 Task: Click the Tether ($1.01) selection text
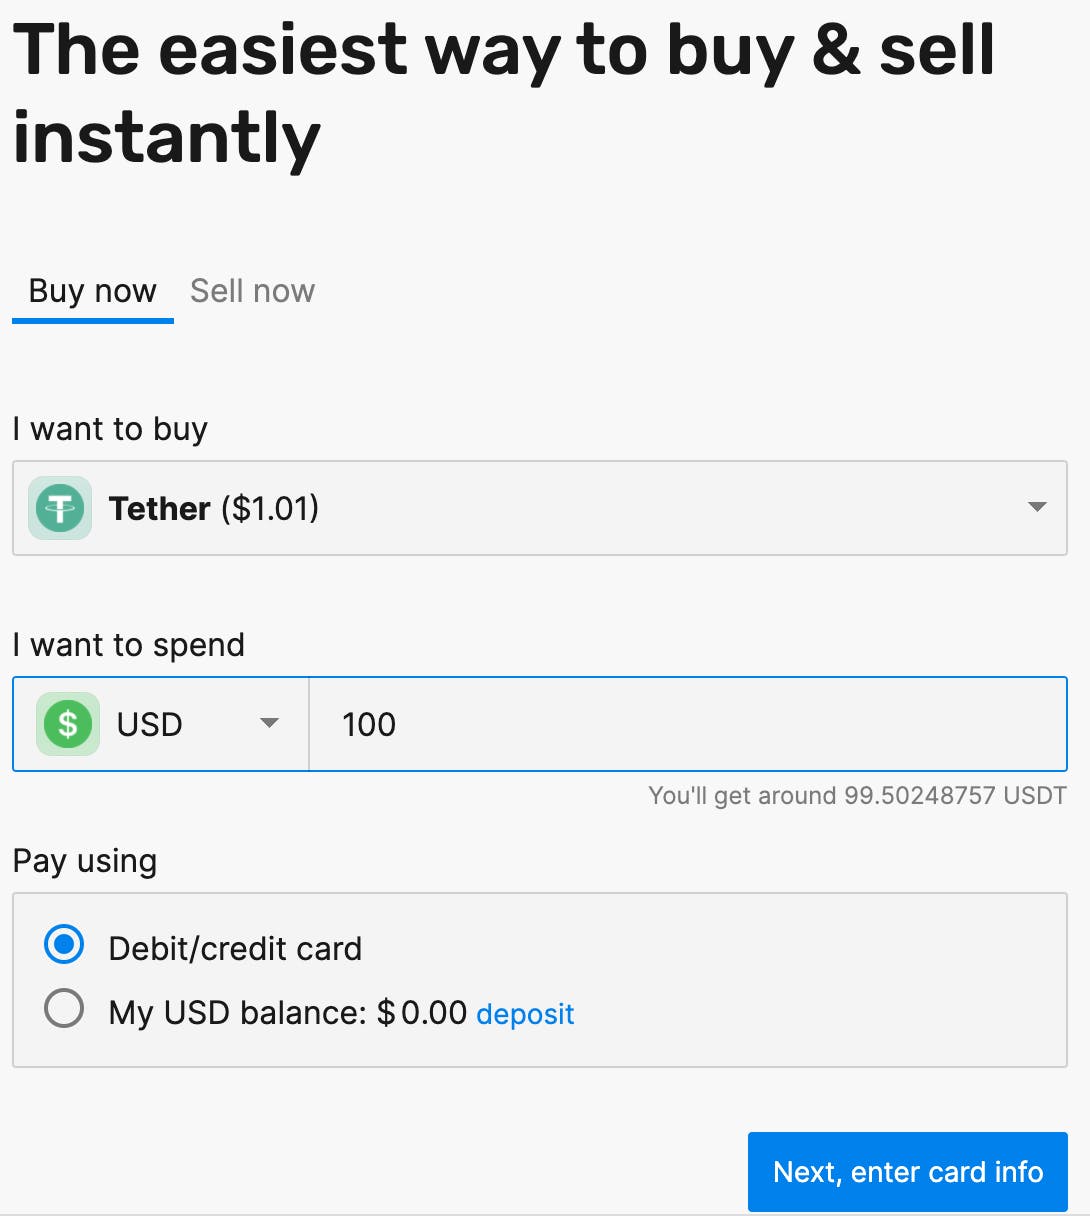pyautogui.click(x=214, y=509)
